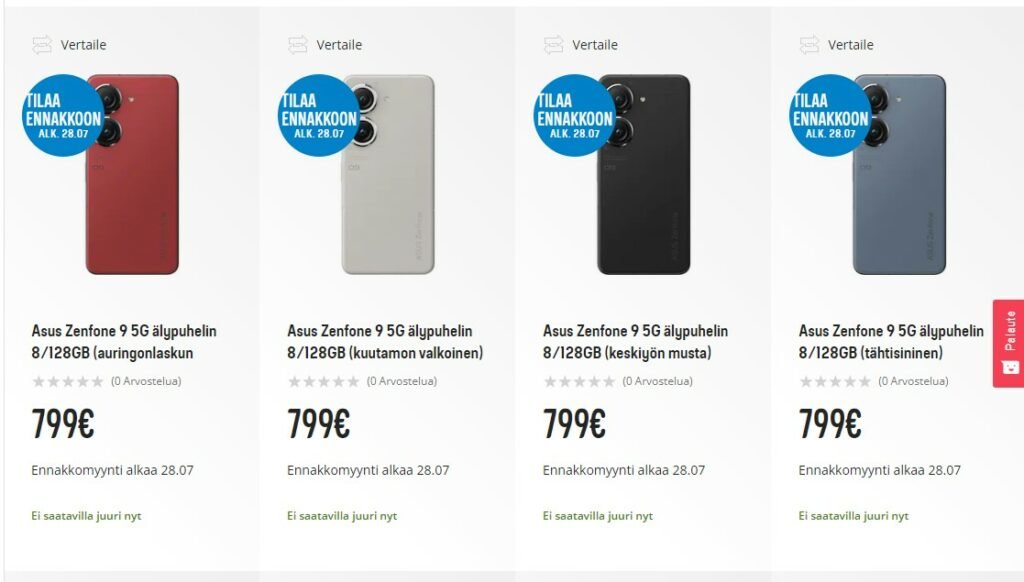1024x582 pixels.
Task: Toggle Vertaile for the tähtisininen model
Action: 850,45
